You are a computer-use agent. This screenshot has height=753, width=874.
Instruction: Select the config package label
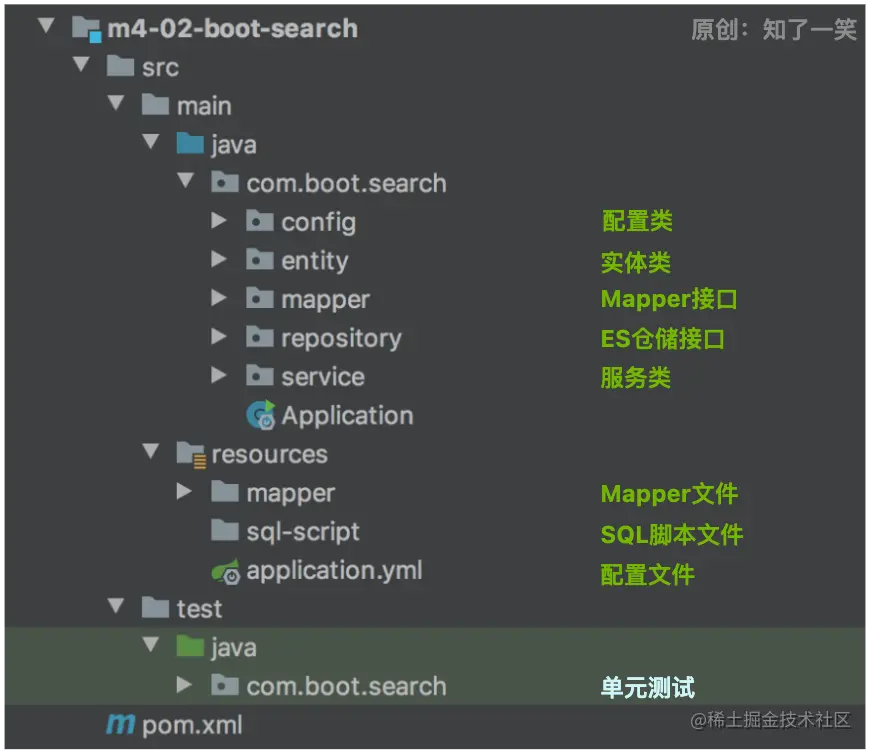tap(319, 223)
